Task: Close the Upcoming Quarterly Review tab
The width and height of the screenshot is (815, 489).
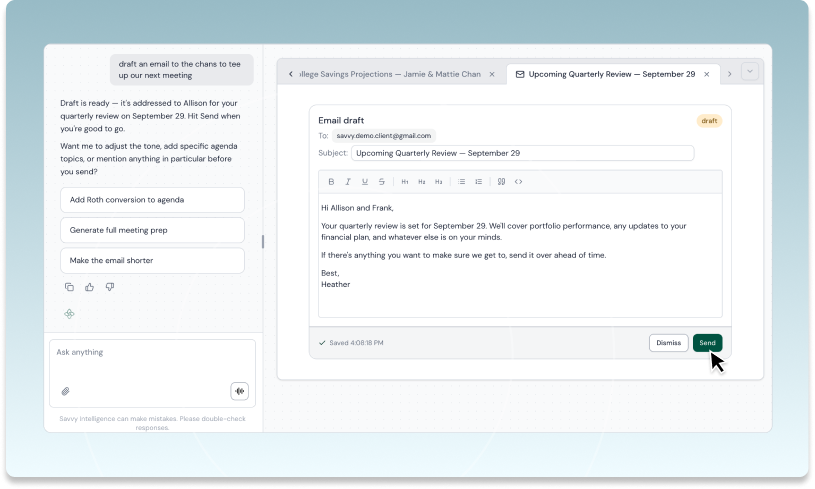Action: pos(706,74)
